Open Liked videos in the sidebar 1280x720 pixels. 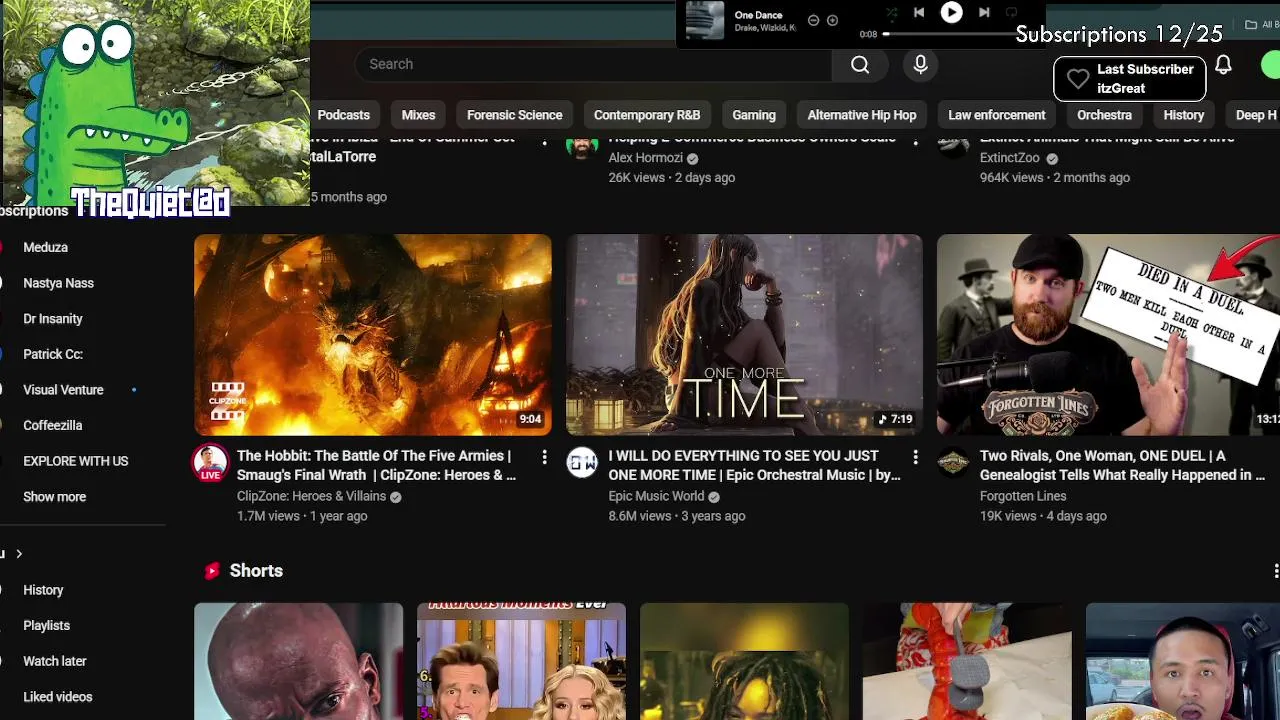pyautogui.click(x=58, y=697)
